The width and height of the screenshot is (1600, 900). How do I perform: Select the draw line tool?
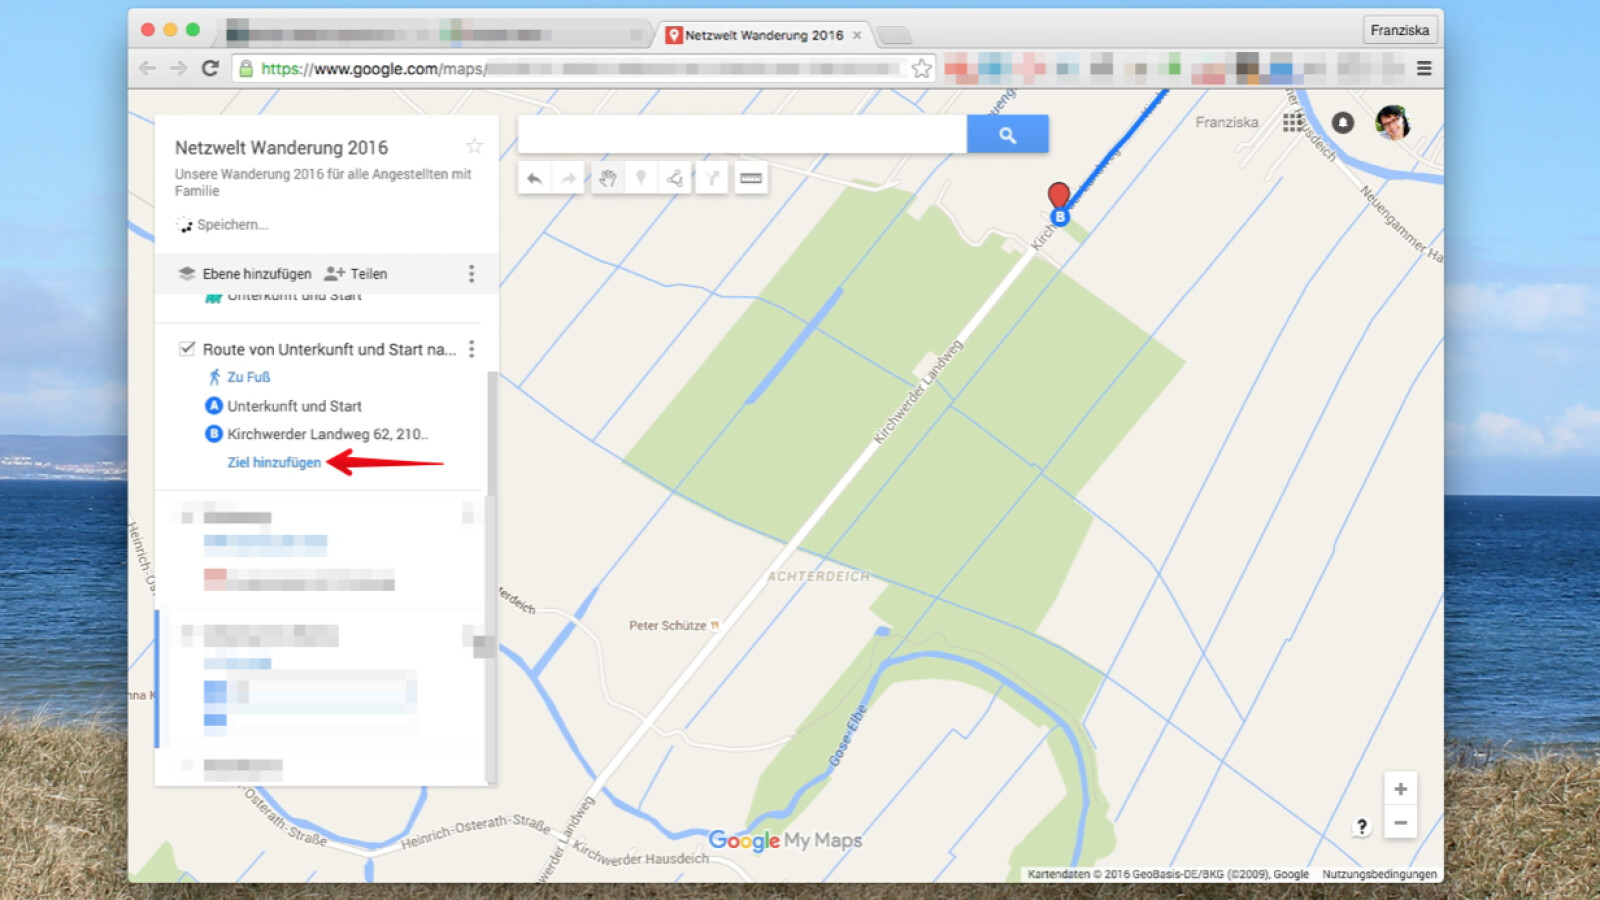pyautogui.click(x=676, y=179)
